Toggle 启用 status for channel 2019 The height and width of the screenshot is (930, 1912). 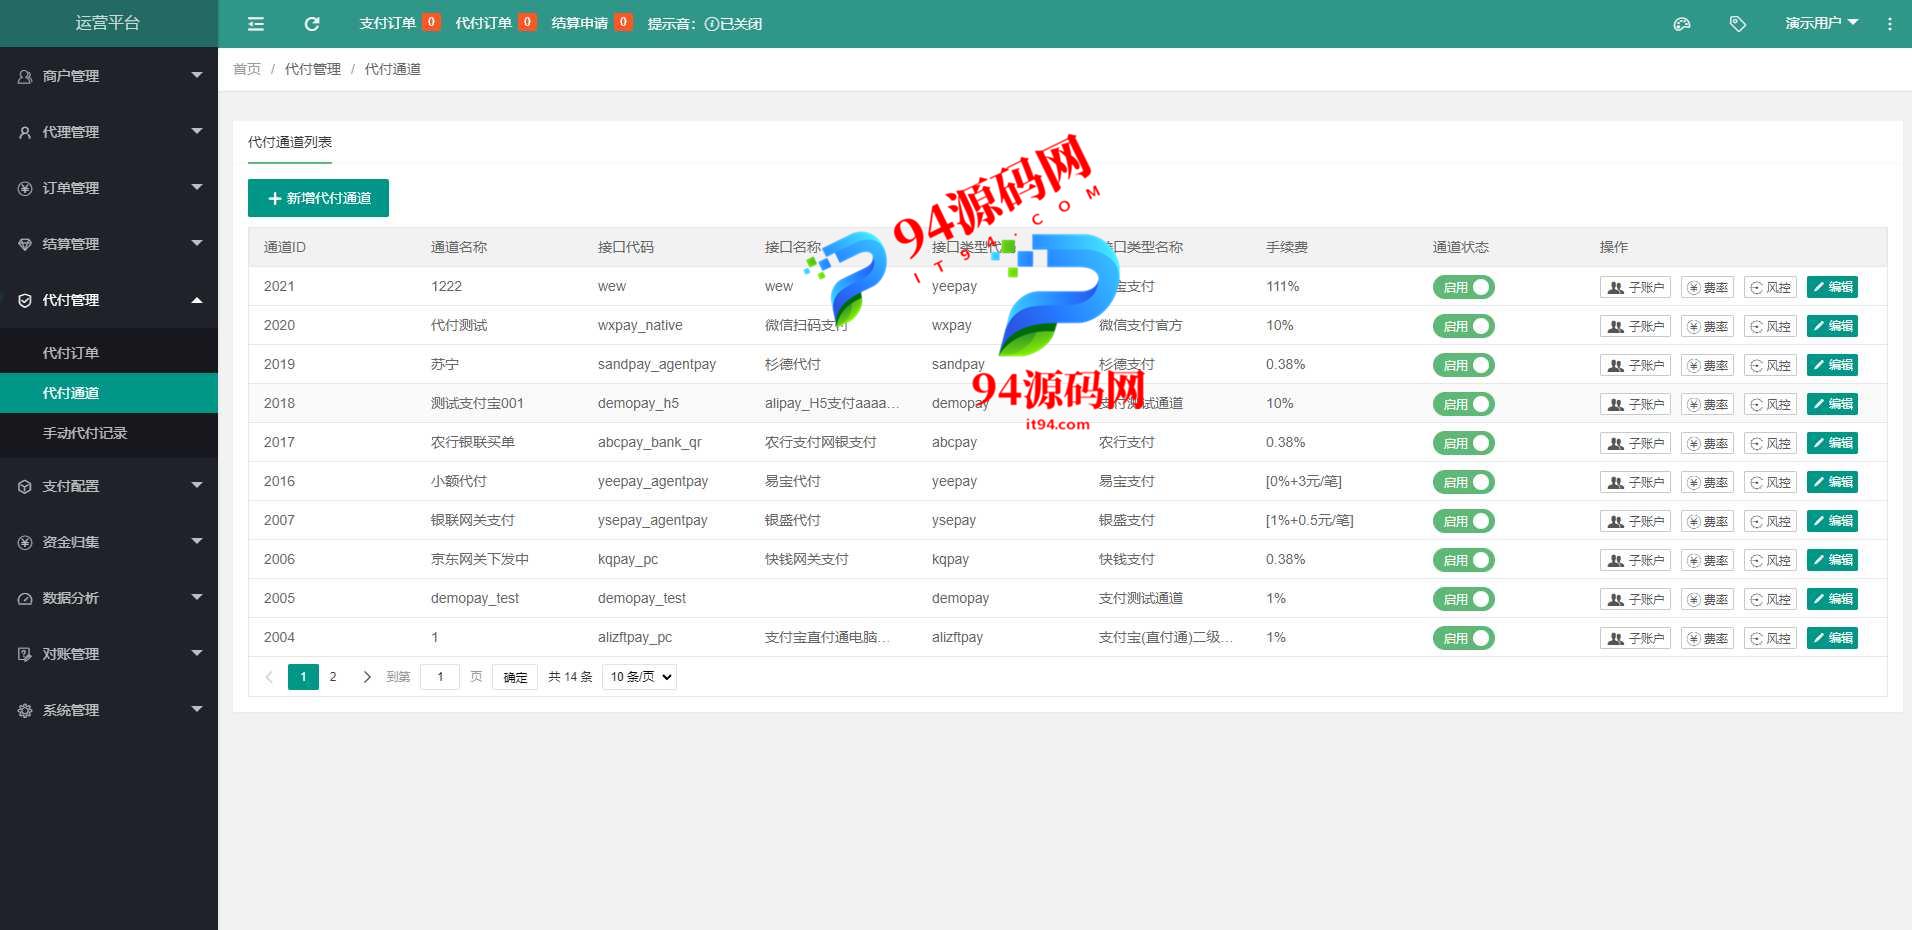pos(1463,365)
